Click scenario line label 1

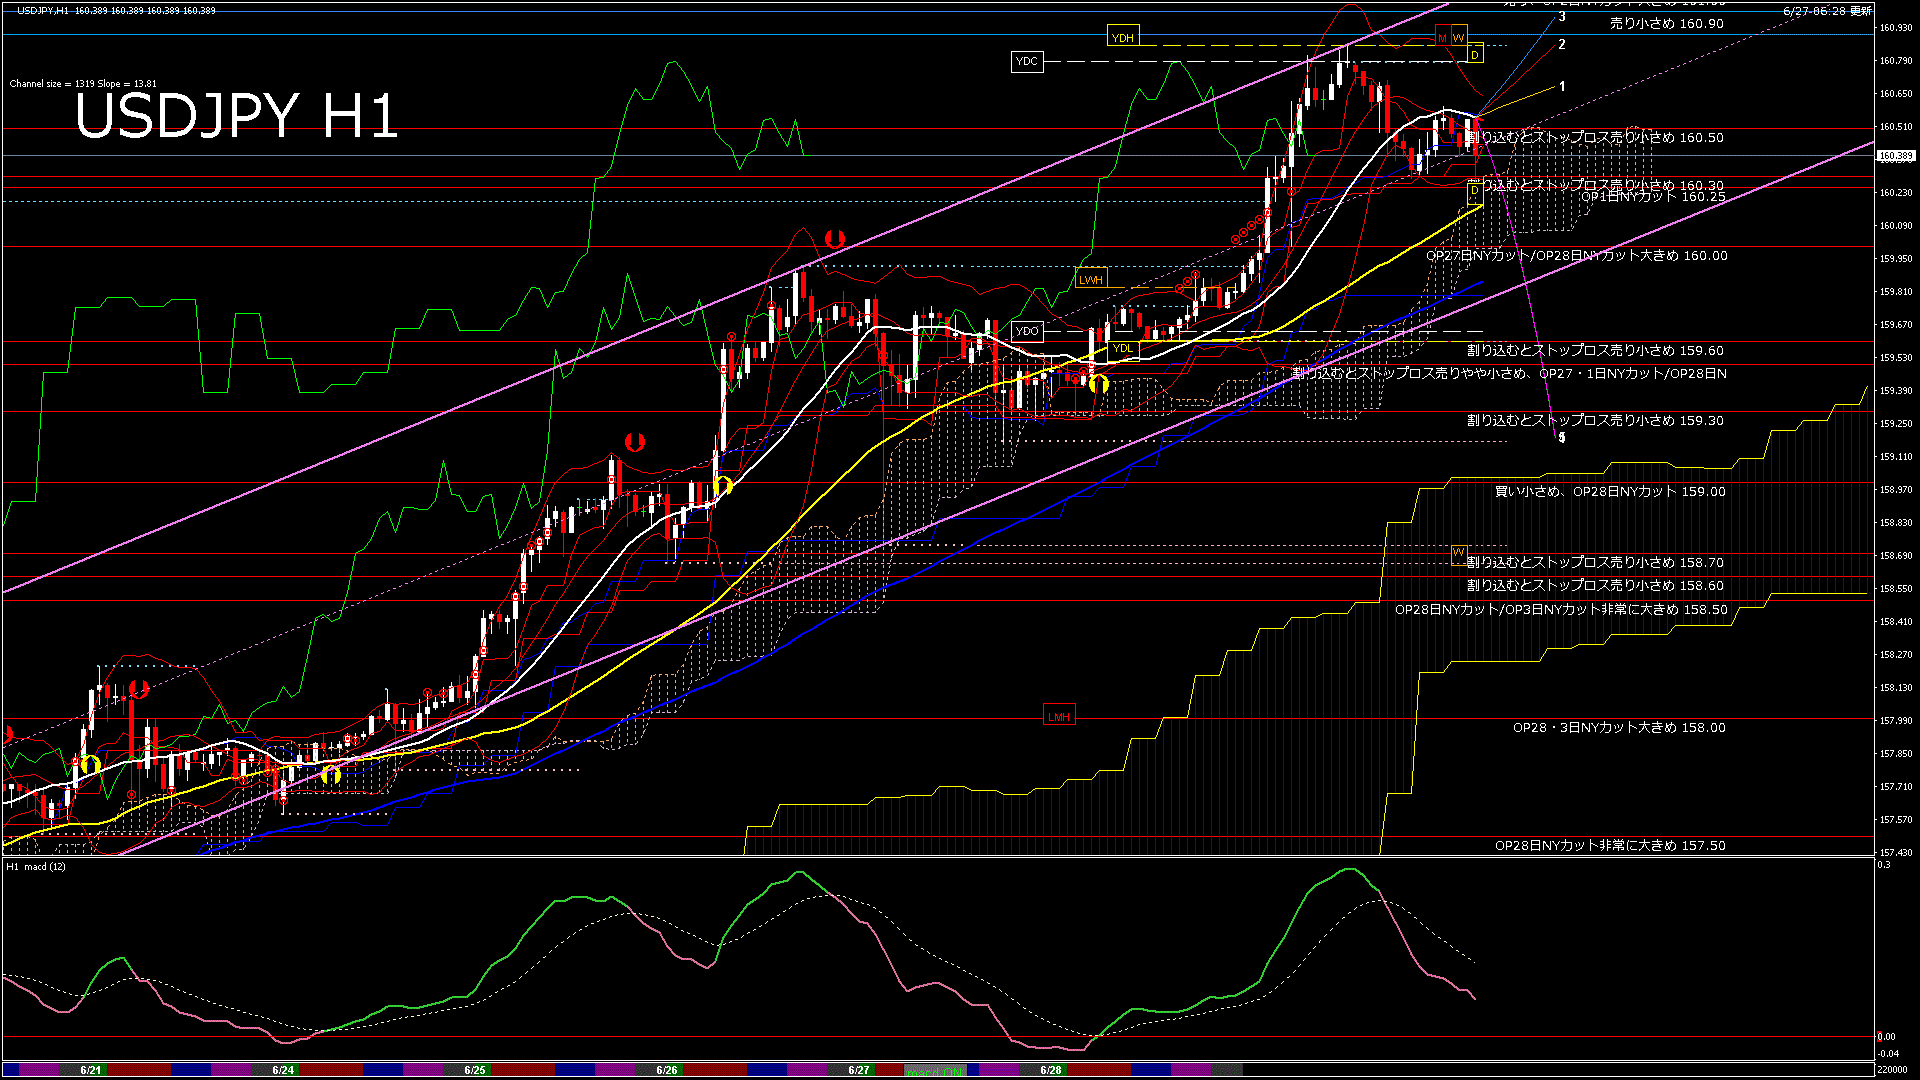(x=1562, y=87)
